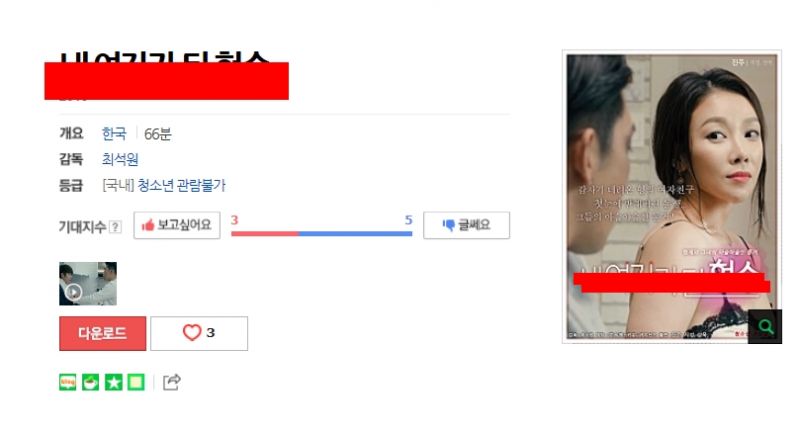Bookmark the page with the green star icon
The image size is (800, 432).
pos(113,382)
